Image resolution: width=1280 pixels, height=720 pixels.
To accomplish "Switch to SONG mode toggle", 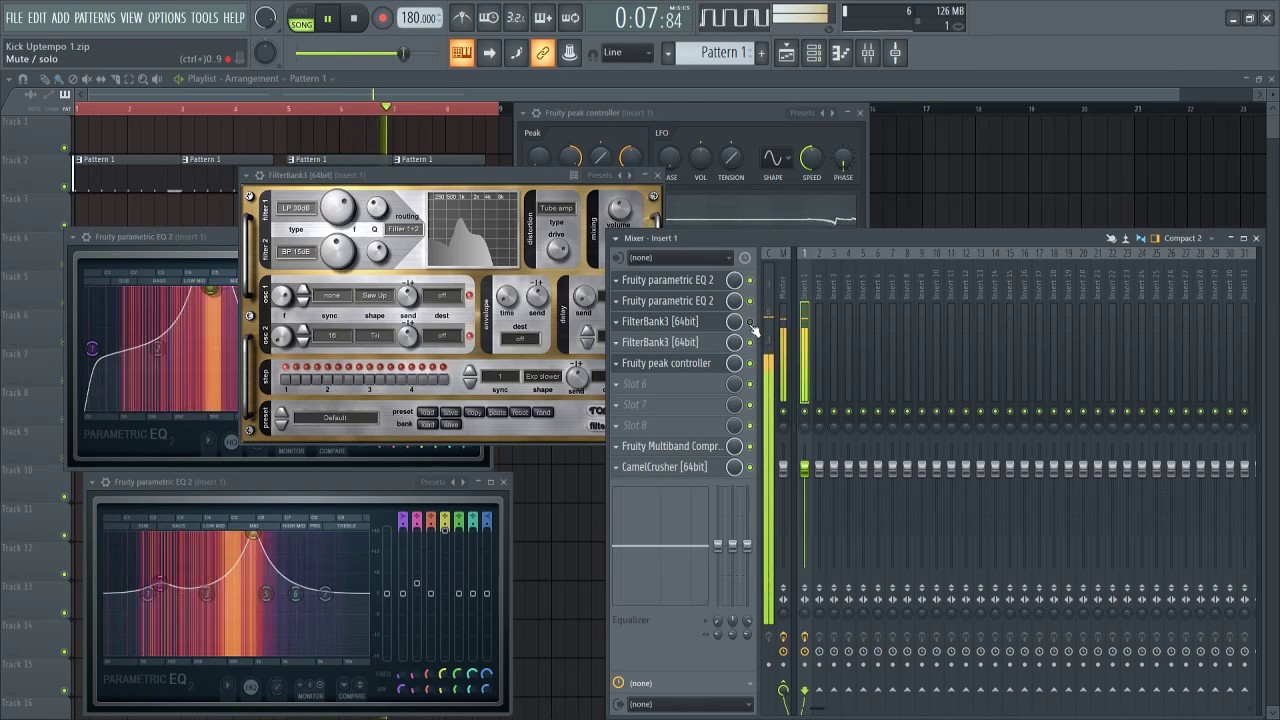I will click(x=301, y=24).
